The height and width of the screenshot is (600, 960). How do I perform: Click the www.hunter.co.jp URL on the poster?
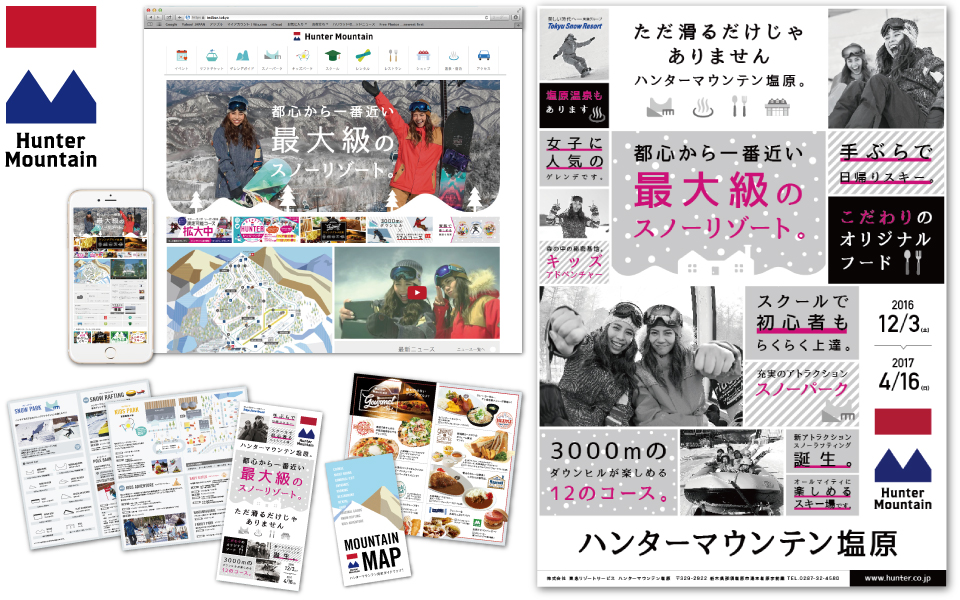pyautogui.click(x=898, y=578)
